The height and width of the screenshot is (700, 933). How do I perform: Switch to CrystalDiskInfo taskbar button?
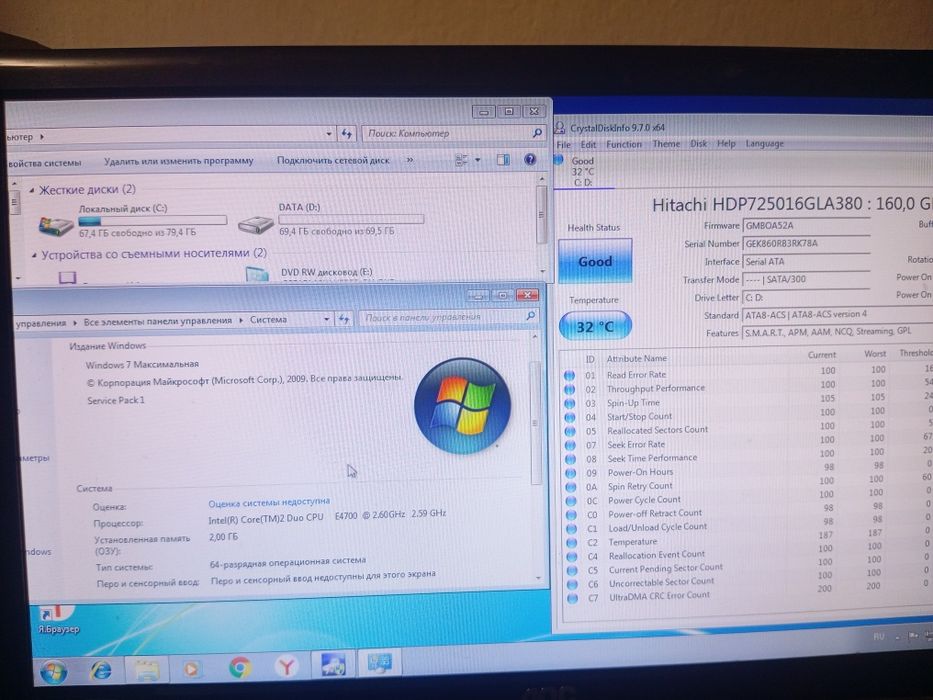[x=333, y=664]
